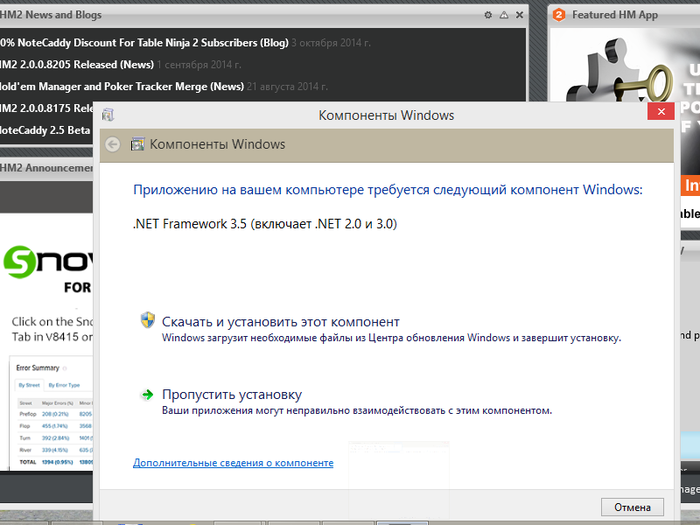
Task: Close the Компоненты Windows dialog
Action: 661,111
